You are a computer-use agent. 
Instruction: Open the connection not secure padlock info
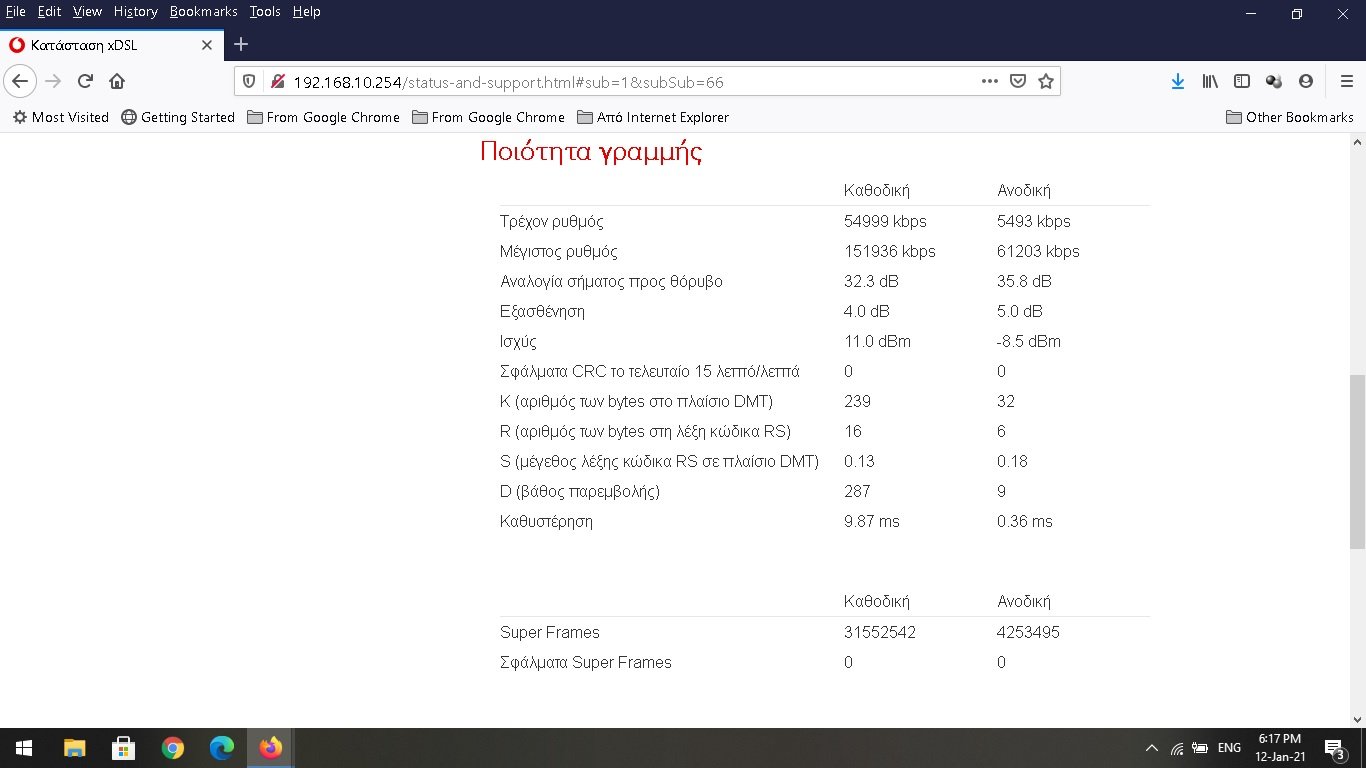click(x=278, y=81)
